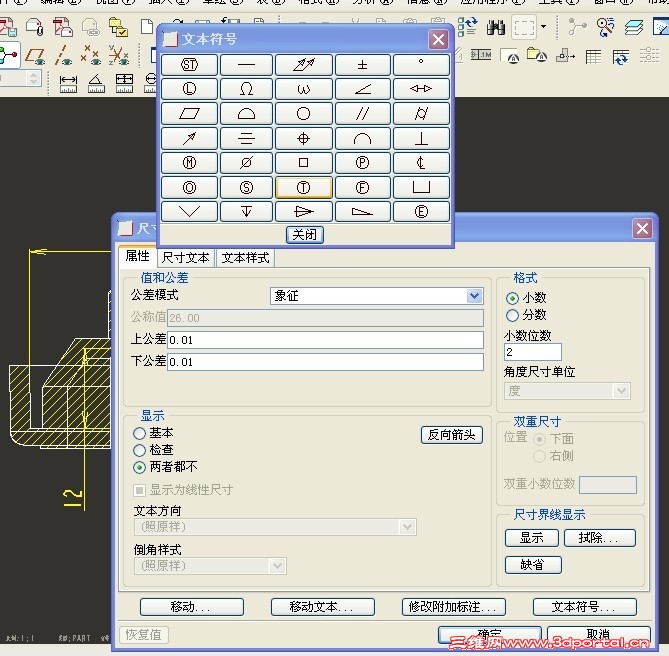Click the 上公差 input field
Screen dimensions: 669x656
click(325, 340)
